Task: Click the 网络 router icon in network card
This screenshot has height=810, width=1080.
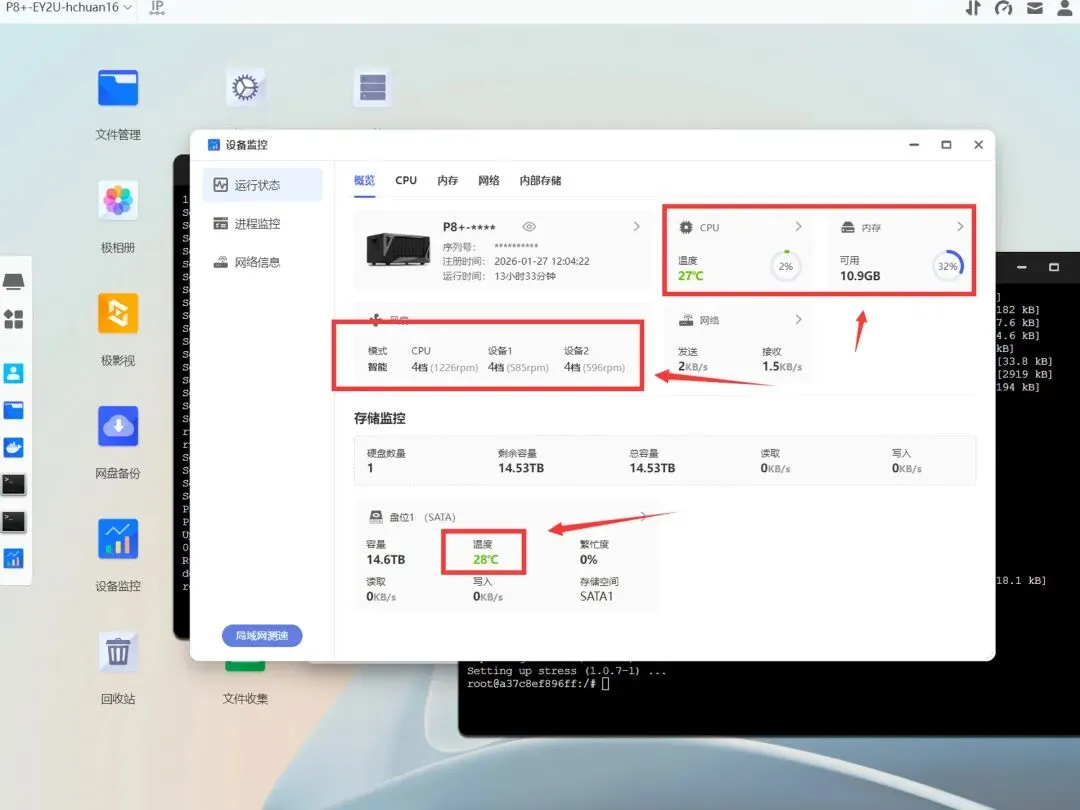Action: (x=686, y=320)
